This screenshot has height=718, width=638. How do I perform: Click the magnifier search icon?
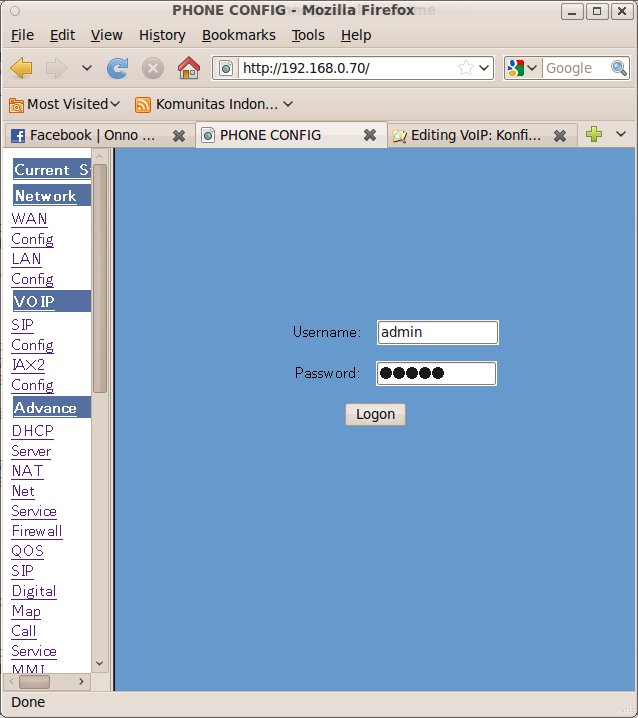619,68
